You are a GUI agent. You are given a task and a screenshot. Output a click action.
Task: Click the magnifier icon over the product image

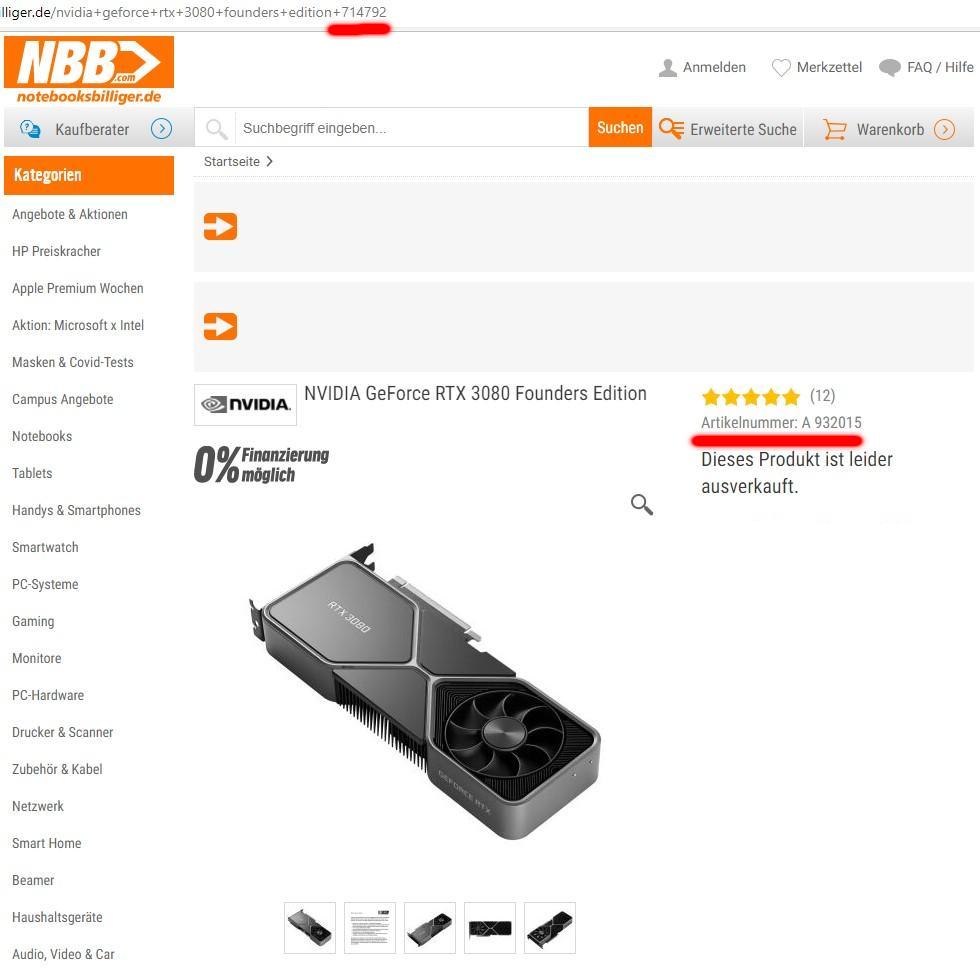click(641, 505)
